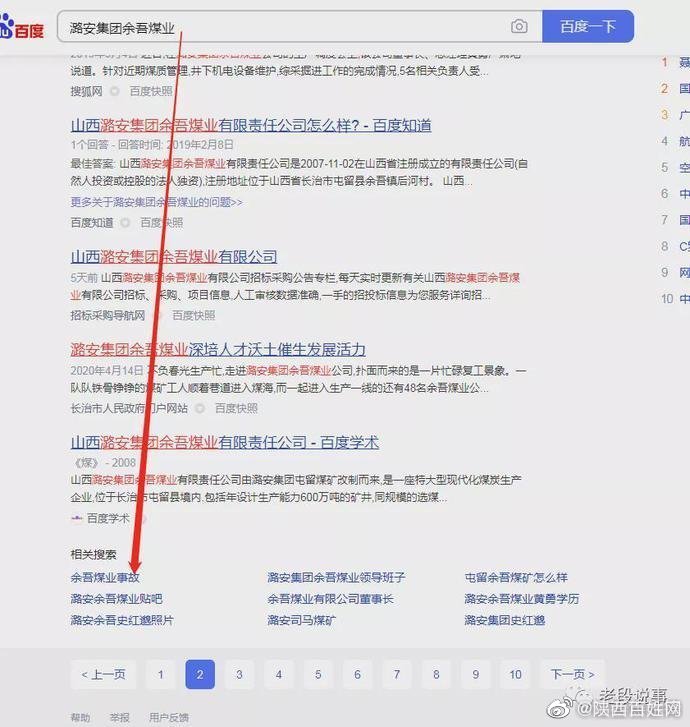Select related search 屯留余吾煤矿怎么样
This screenshot has width=690, height=727.
coord(516,578)
